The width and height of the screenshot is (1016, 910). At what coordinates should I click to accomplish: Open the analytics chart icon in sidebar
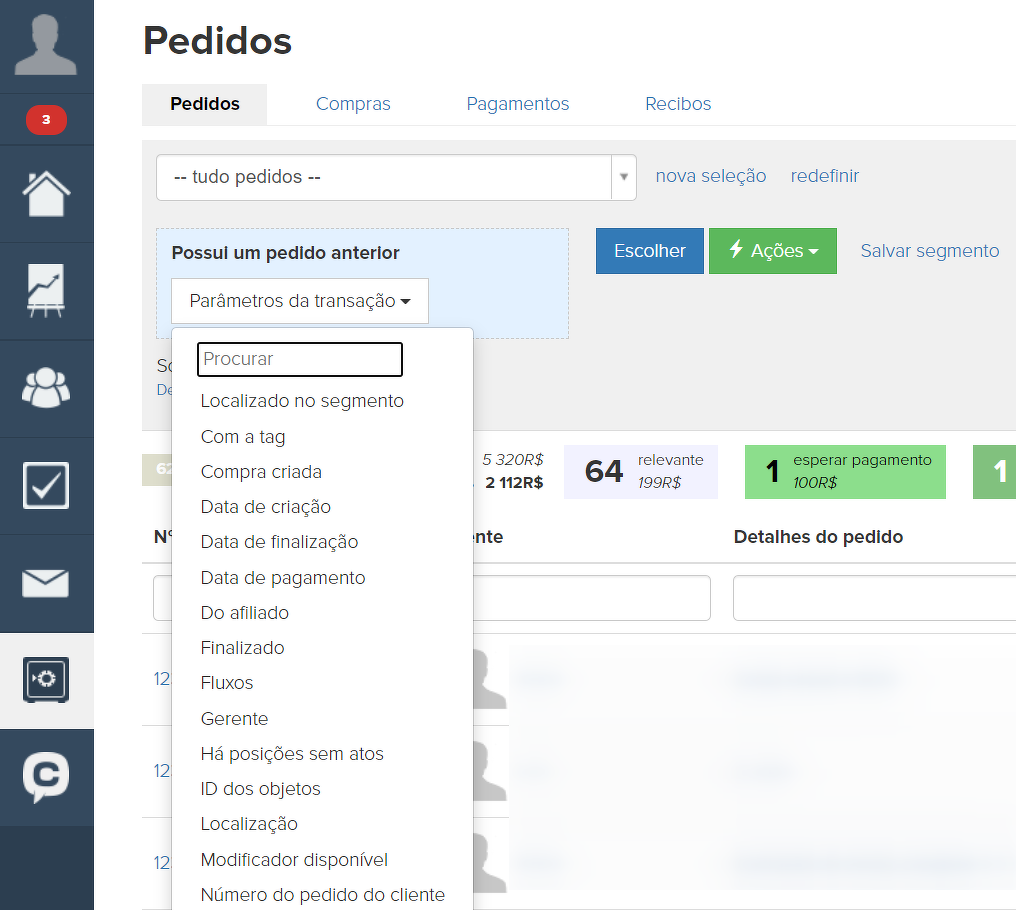[x=46, y=291]
